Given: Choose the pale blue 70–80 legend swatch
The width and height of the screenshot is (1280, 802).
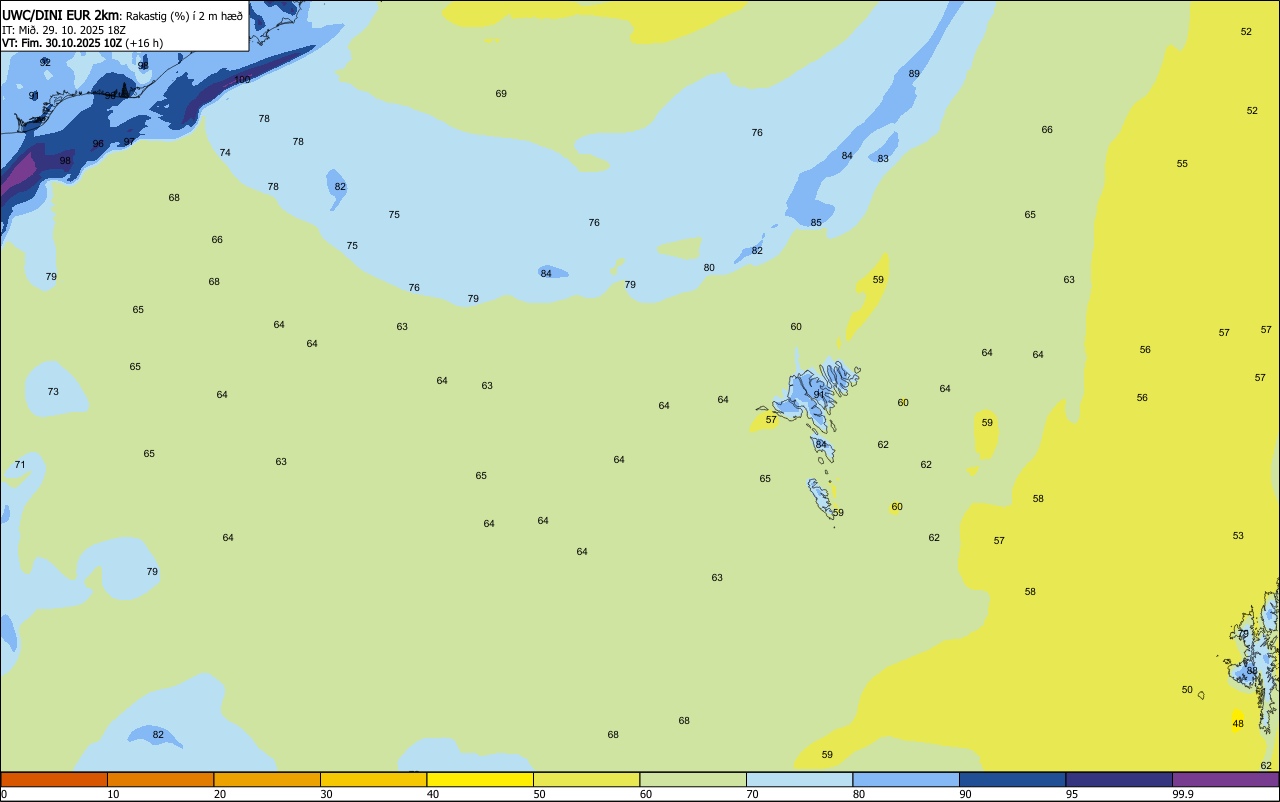Looking at the screenshot, I should [x=799, y=779].
